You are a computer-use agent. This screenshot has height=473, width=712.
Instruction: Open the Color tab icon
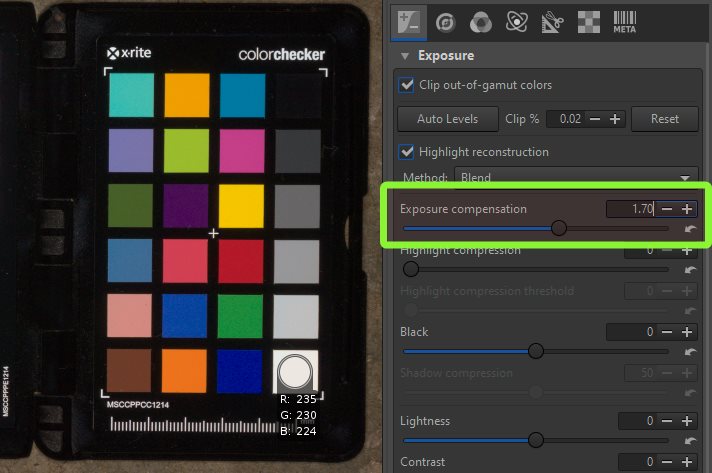click(480, 22)
